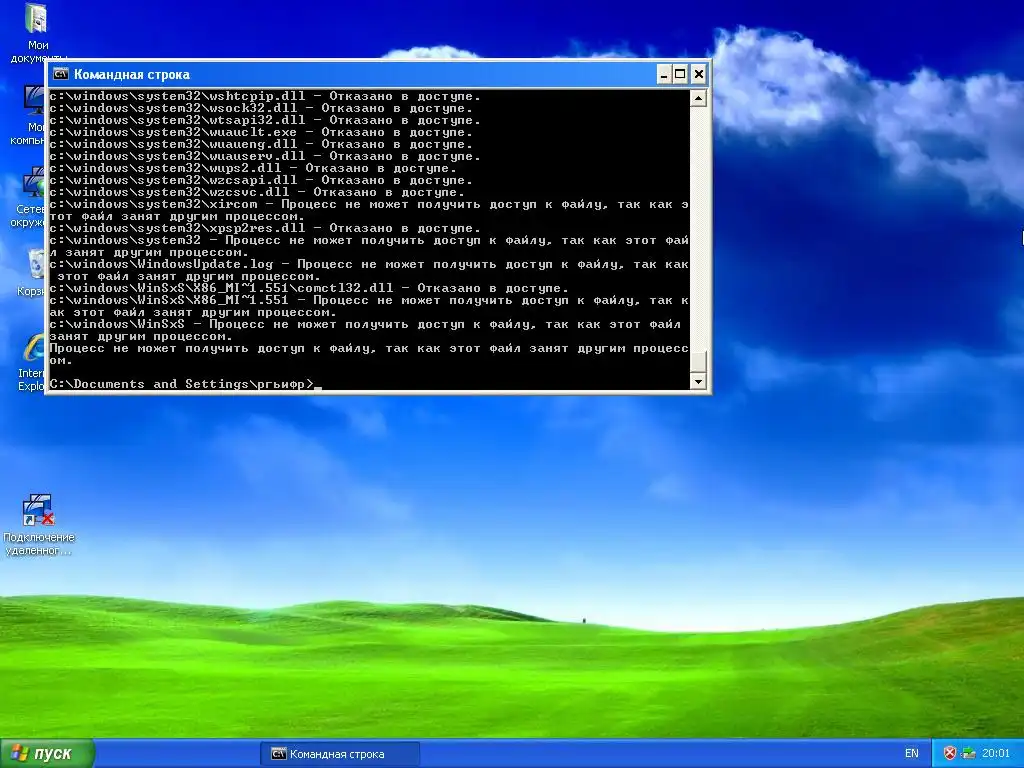Click the system32\xircom output line

pyautogui.click(x=369, y=210)
